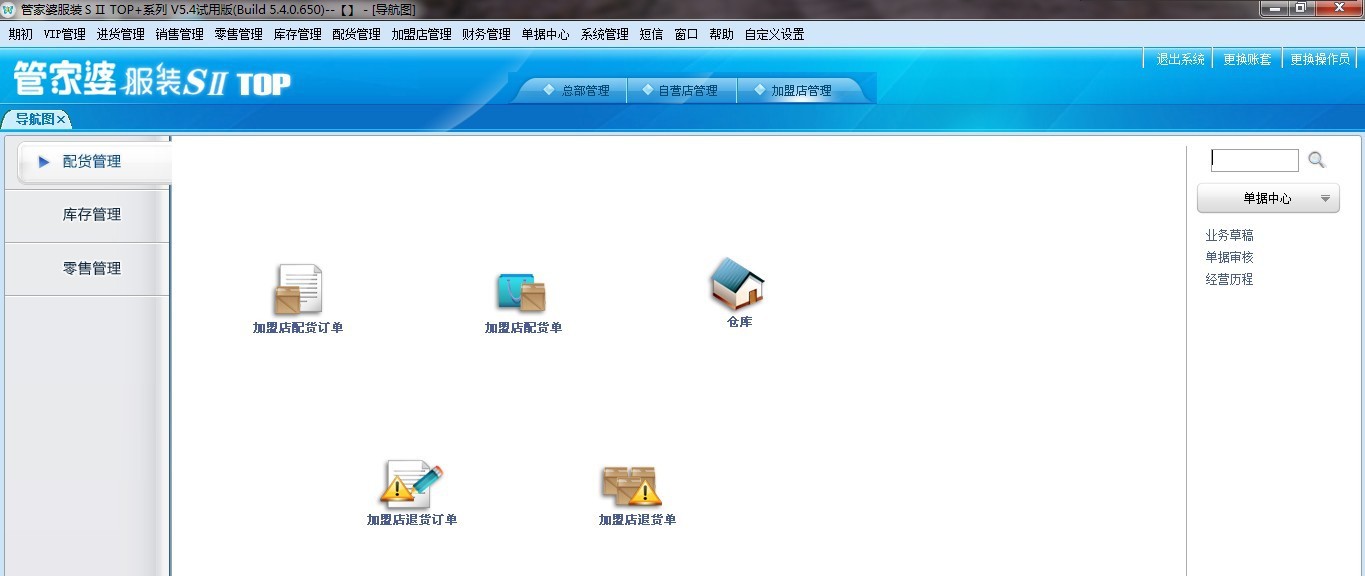Click the 更换操作员 button
The image size is (1365, 576).
(x=1319, y=59)
